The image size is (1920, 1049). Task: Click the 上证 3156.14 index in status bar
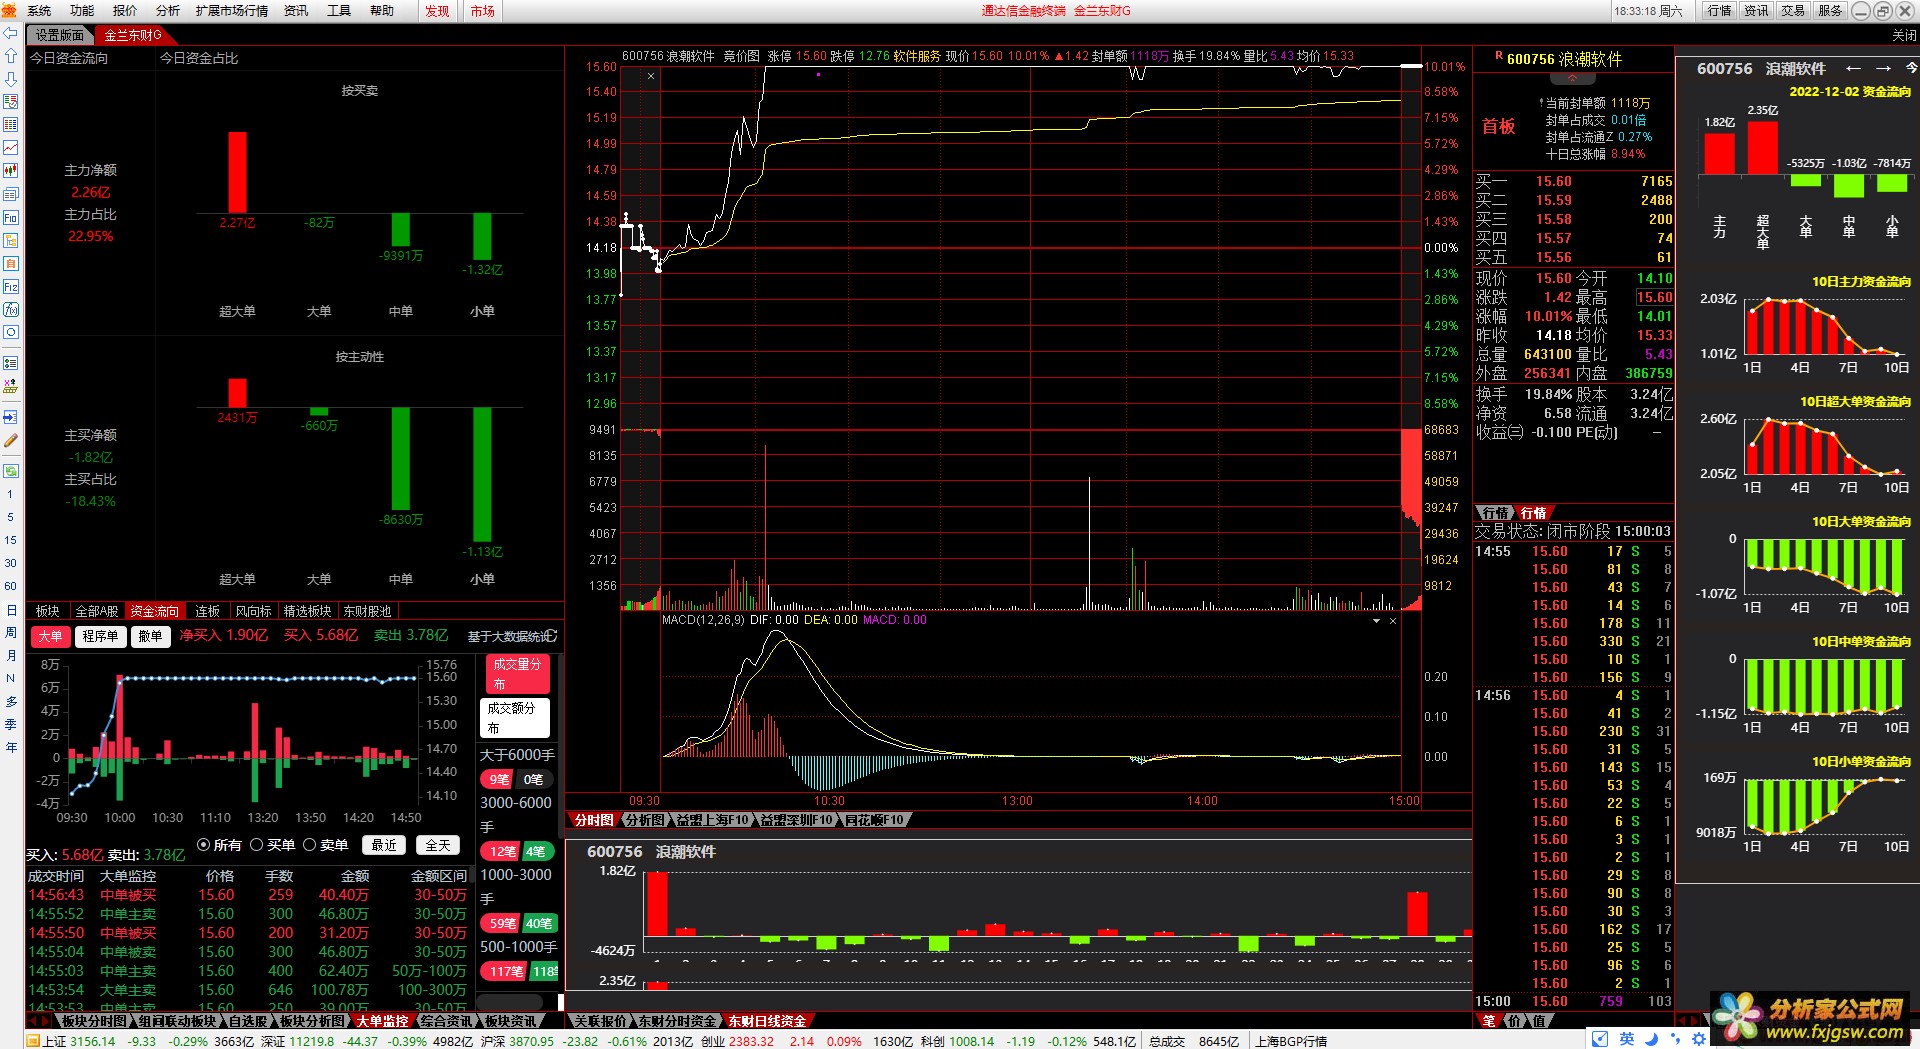coord(78,1041)
